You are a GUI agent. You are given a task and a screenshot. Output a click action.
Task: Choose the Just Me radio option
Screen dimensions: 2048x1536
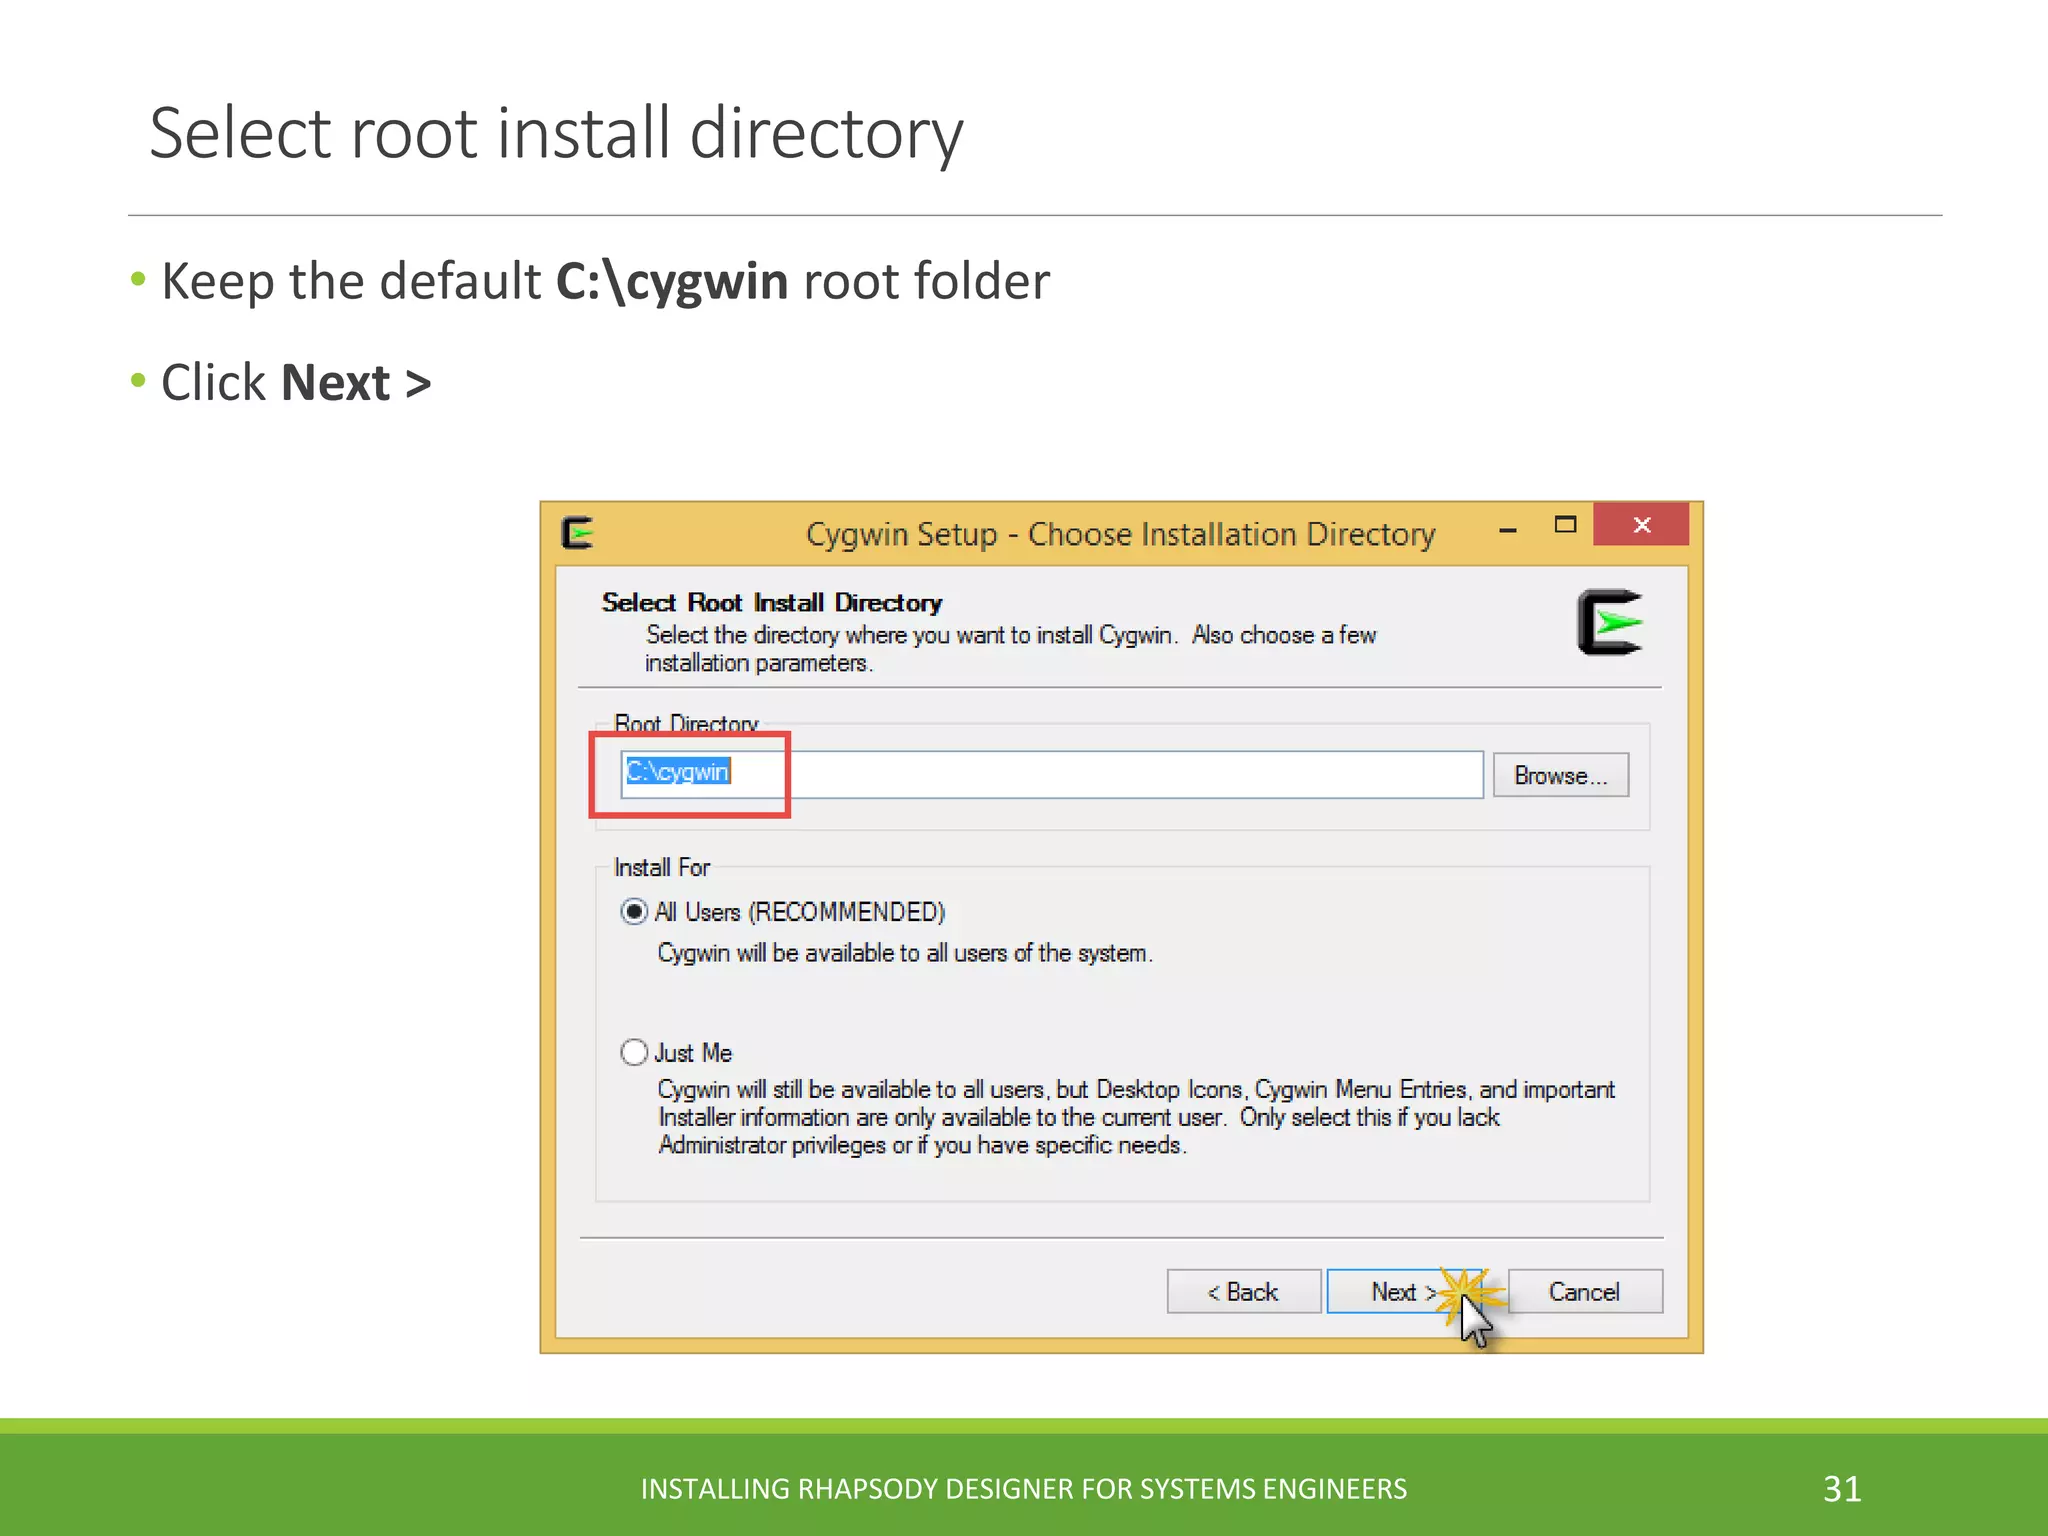(634, 1052)
